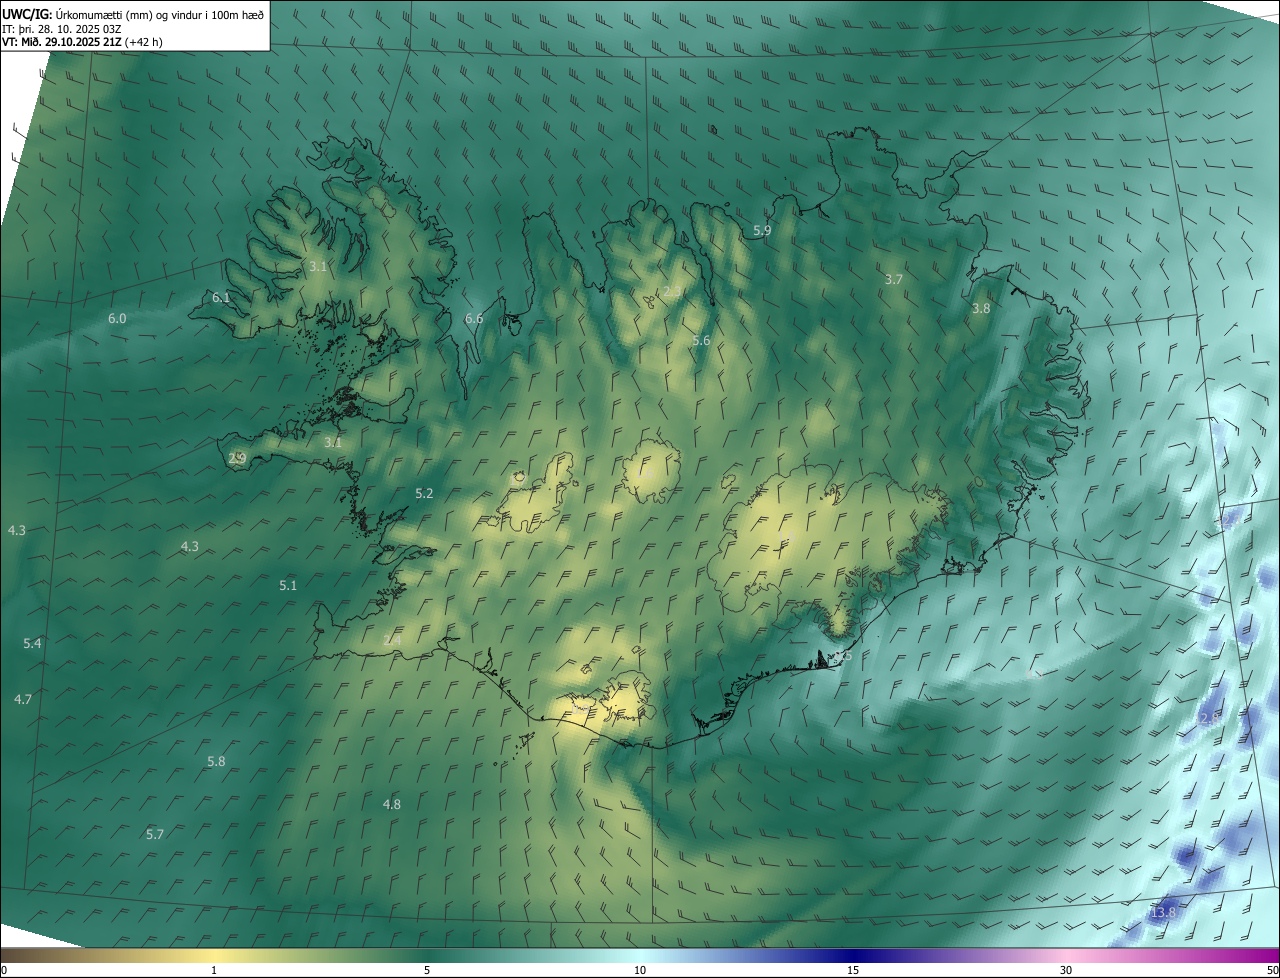Click the 'UWC/IG: Úrkomumætti (mm)' title line
The image size is (1280, 978).
click(x=133, y=14)
